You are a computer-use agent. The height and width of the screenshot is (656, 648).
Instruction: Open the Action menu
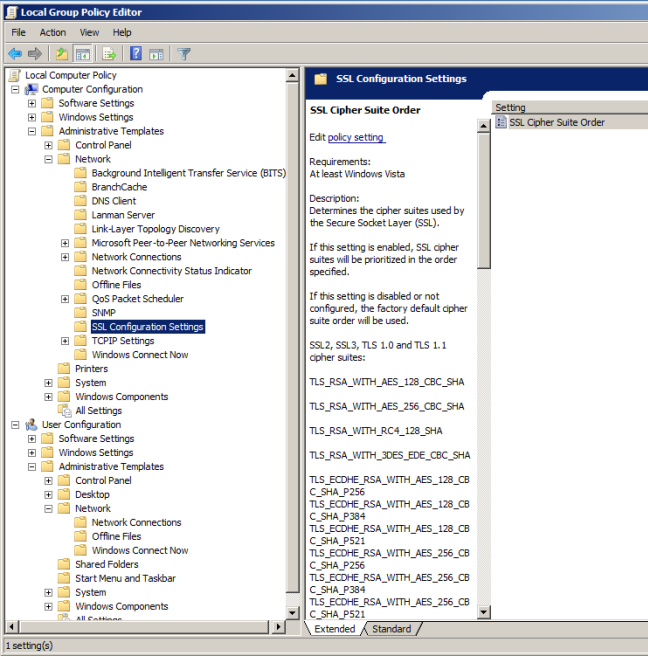click(53, 32)
